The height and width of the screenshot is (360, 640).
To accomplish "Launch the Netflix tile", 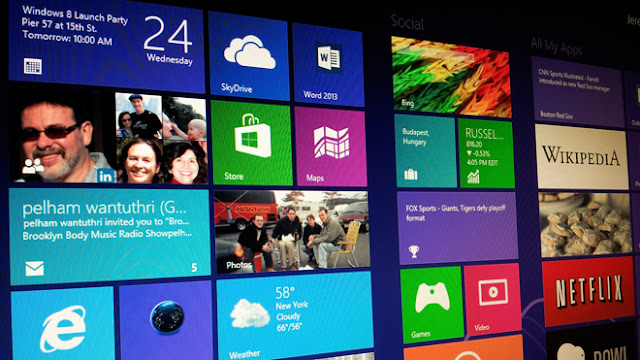I will [588, 291].
